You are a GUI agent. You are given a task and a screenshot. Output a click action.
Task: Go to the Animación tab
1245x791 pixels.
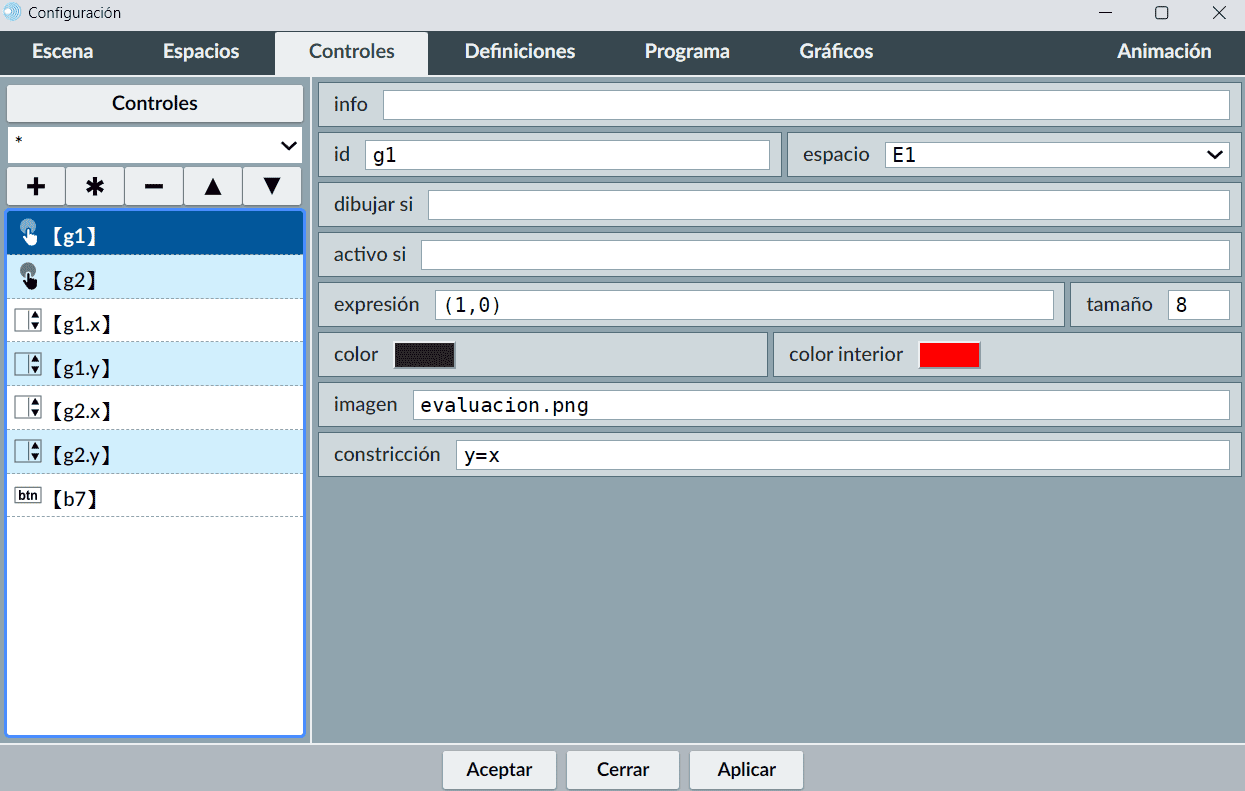1164,52
